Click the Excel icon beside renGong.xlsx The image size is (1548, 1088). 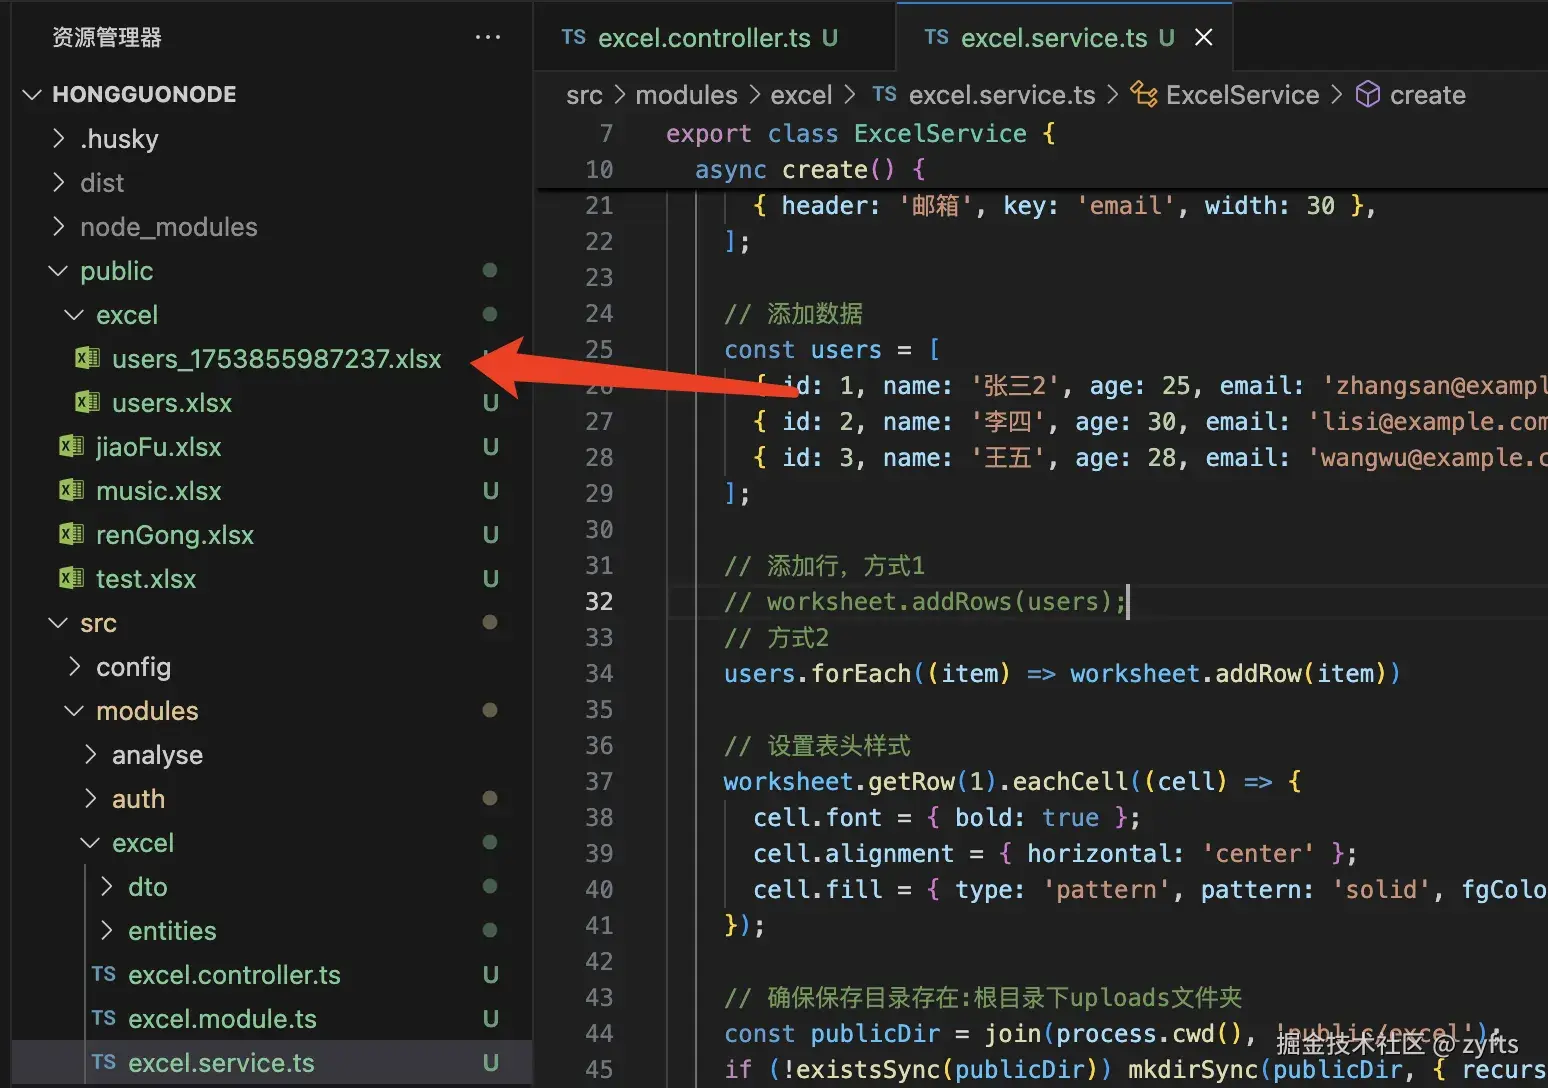click(71, 534)
